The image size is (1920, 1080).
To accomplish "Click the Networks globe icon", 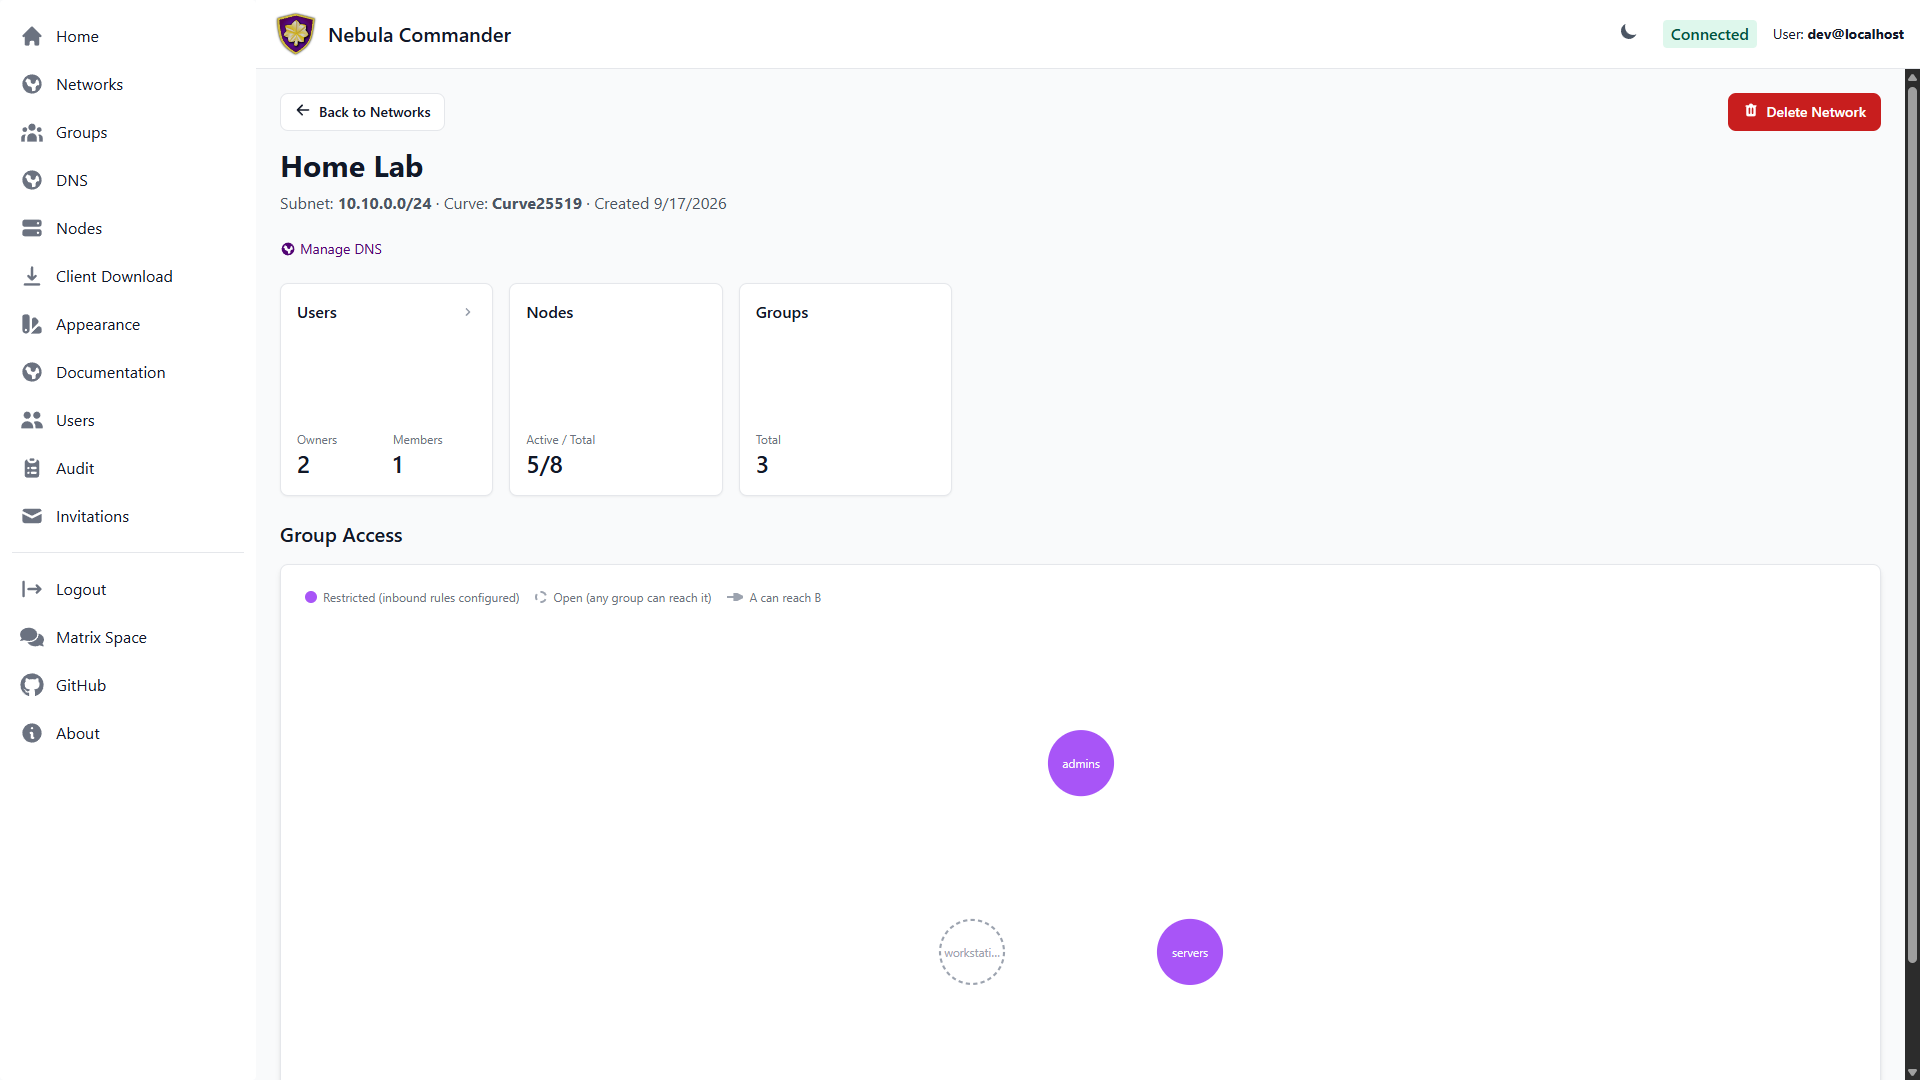I will 32,84.
